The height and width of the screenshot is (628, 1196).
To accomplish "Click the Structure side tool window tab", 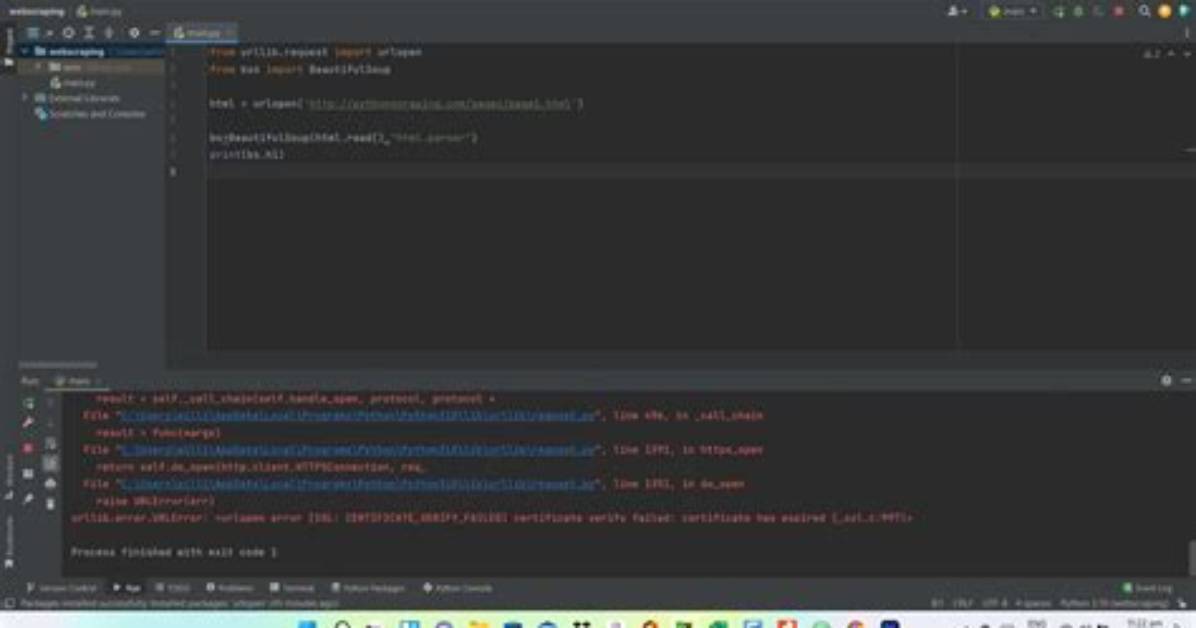I will [x=8, y=477].
